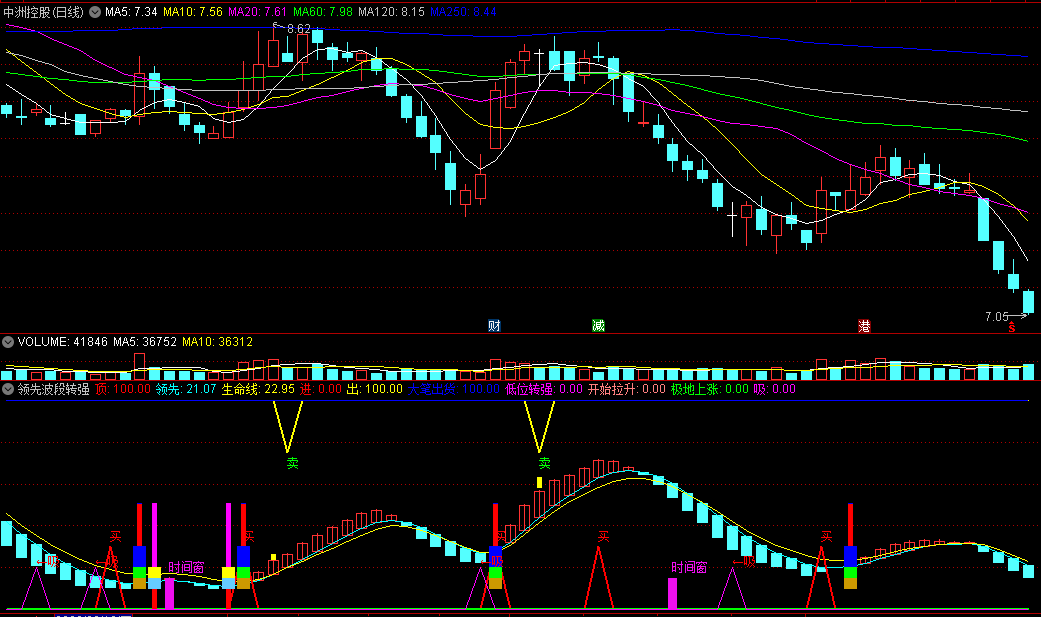The image size is (1041, 617).
Task: Click the 领先波段转强 indicator name
Action: click(x=53, y=389)
